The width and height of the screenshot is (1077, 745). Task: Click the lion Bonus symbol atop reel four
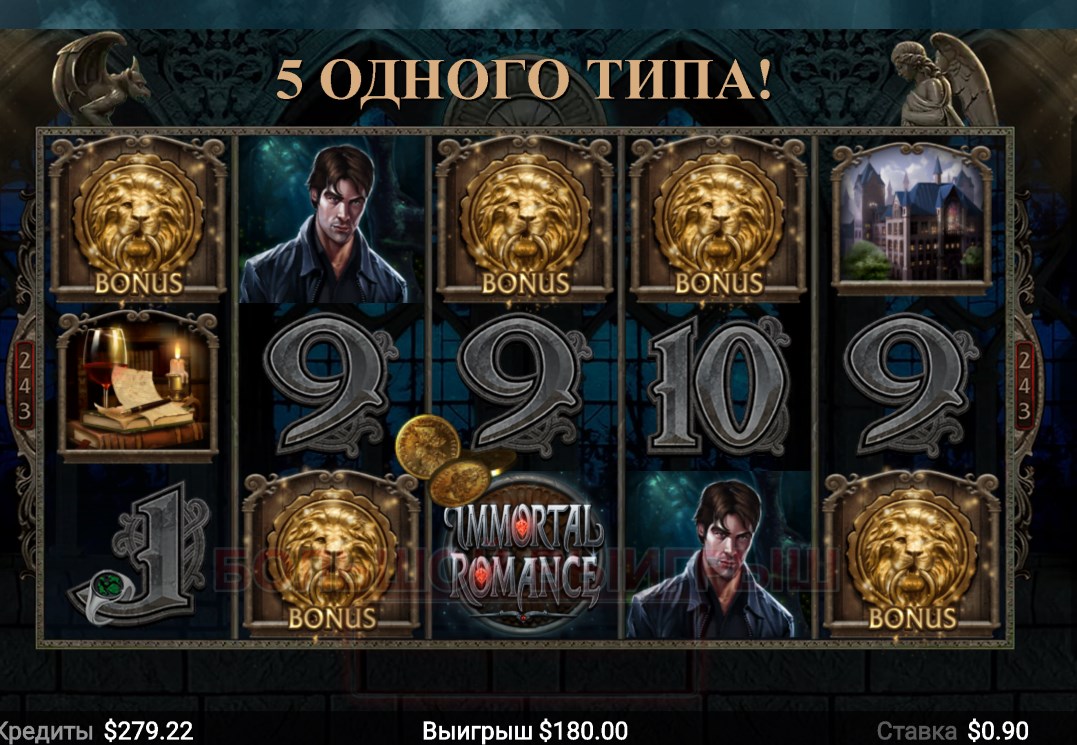718,219
